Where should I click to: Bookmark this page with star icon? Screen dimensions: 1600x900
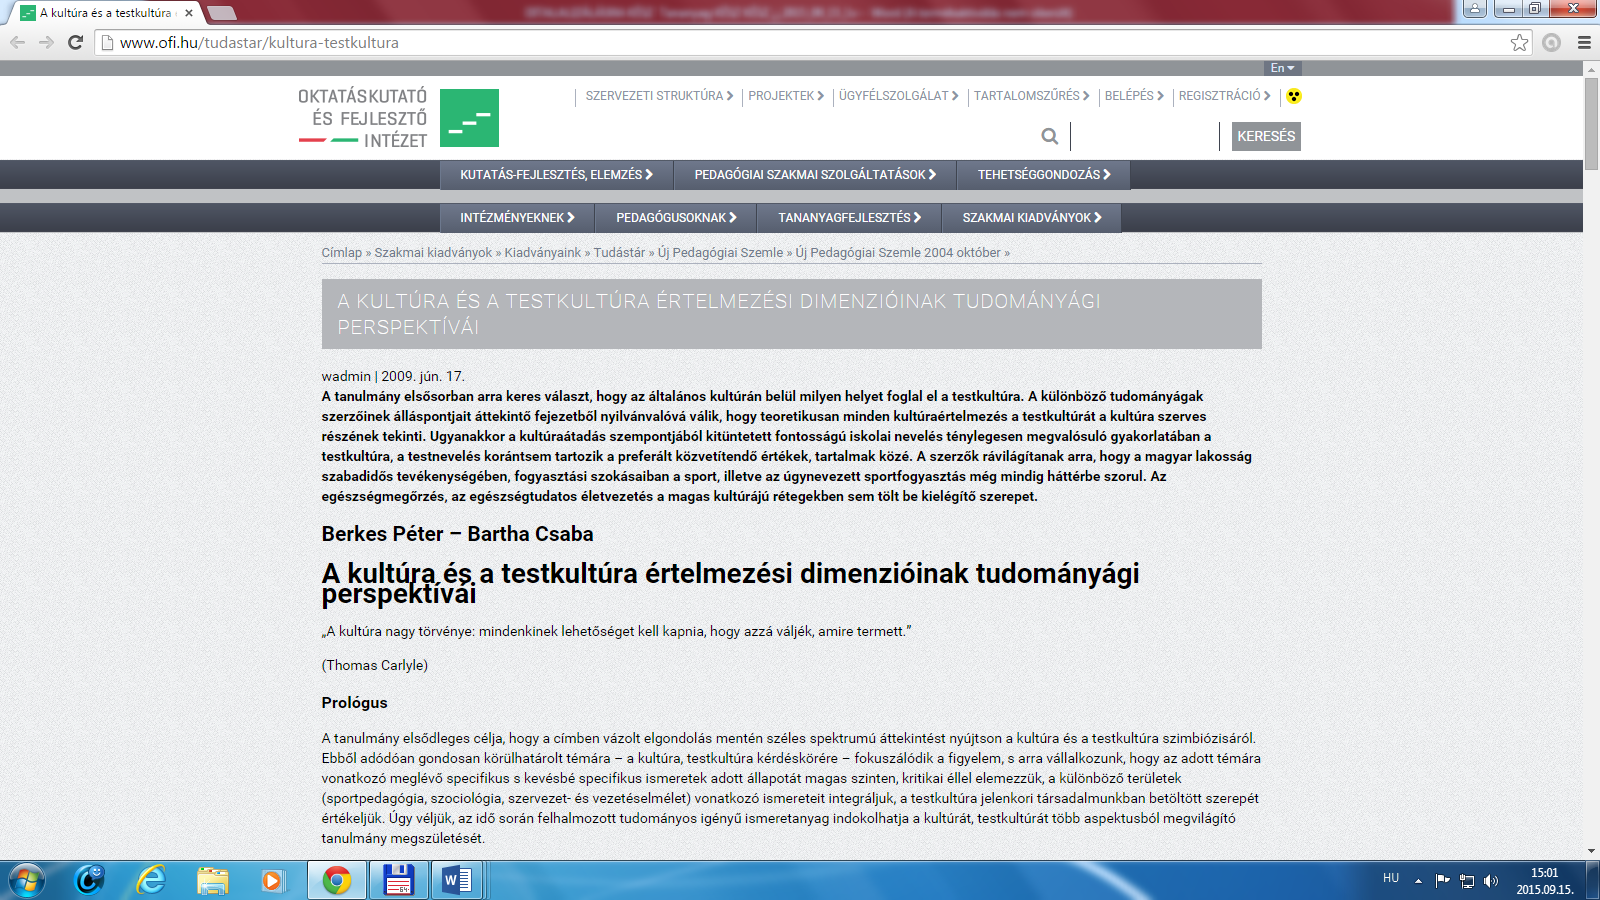(1519, 42)
